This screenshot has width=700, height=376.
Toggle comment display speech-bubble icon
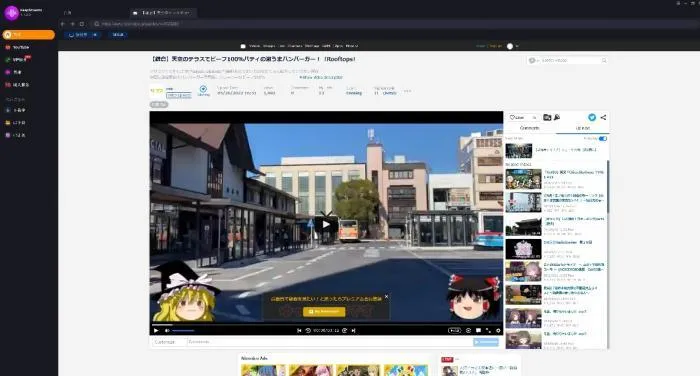tap(478, 331)
